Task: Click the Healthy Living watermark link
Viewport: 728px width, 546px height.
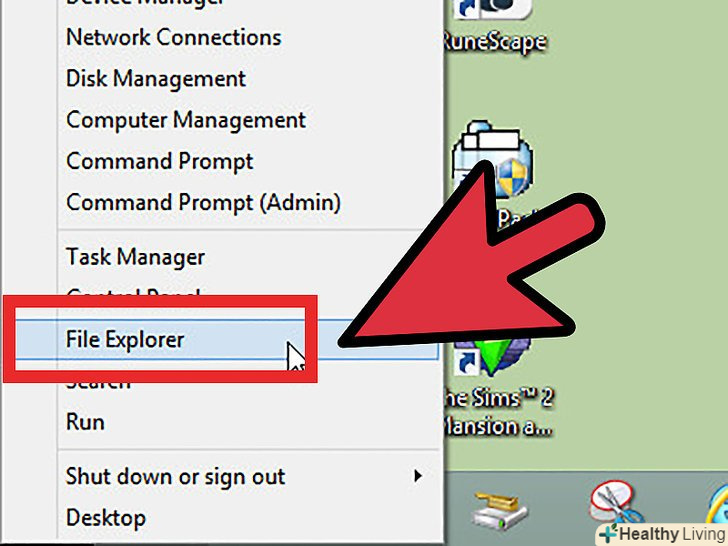Action: 663,534
